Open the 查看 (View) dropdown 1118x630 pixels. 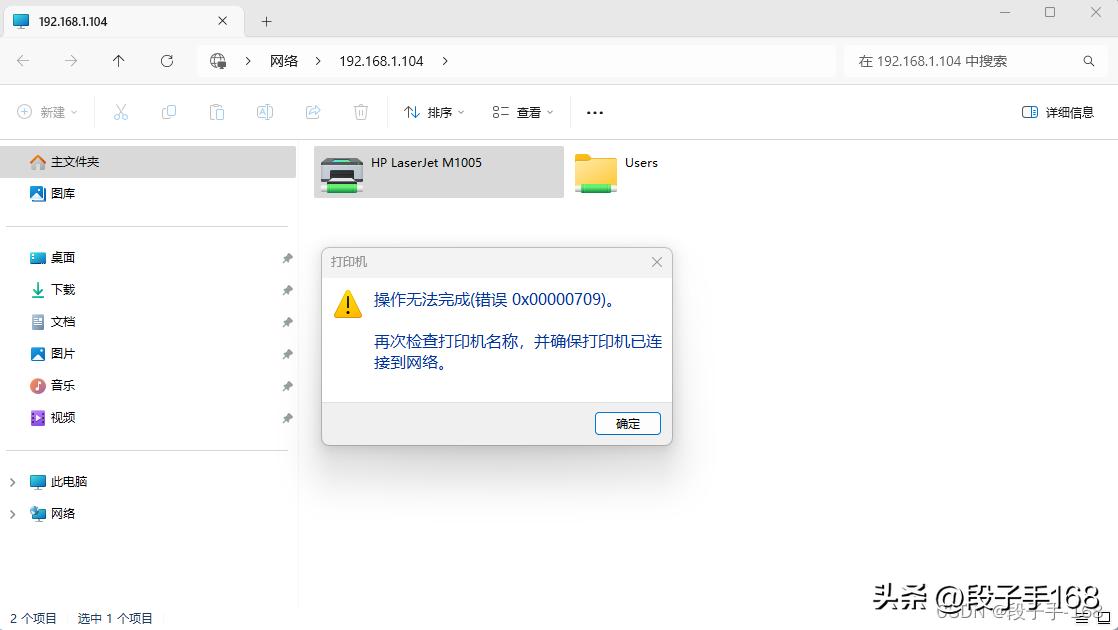[521, 112]
